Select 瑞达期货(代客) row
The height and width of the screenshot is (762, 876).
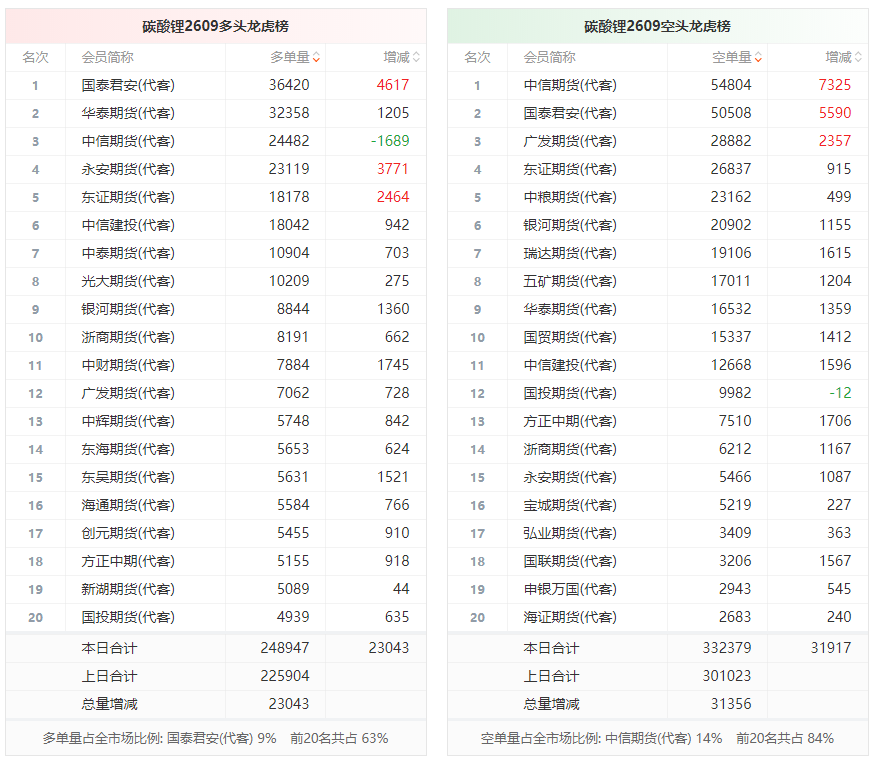point(658,253)
